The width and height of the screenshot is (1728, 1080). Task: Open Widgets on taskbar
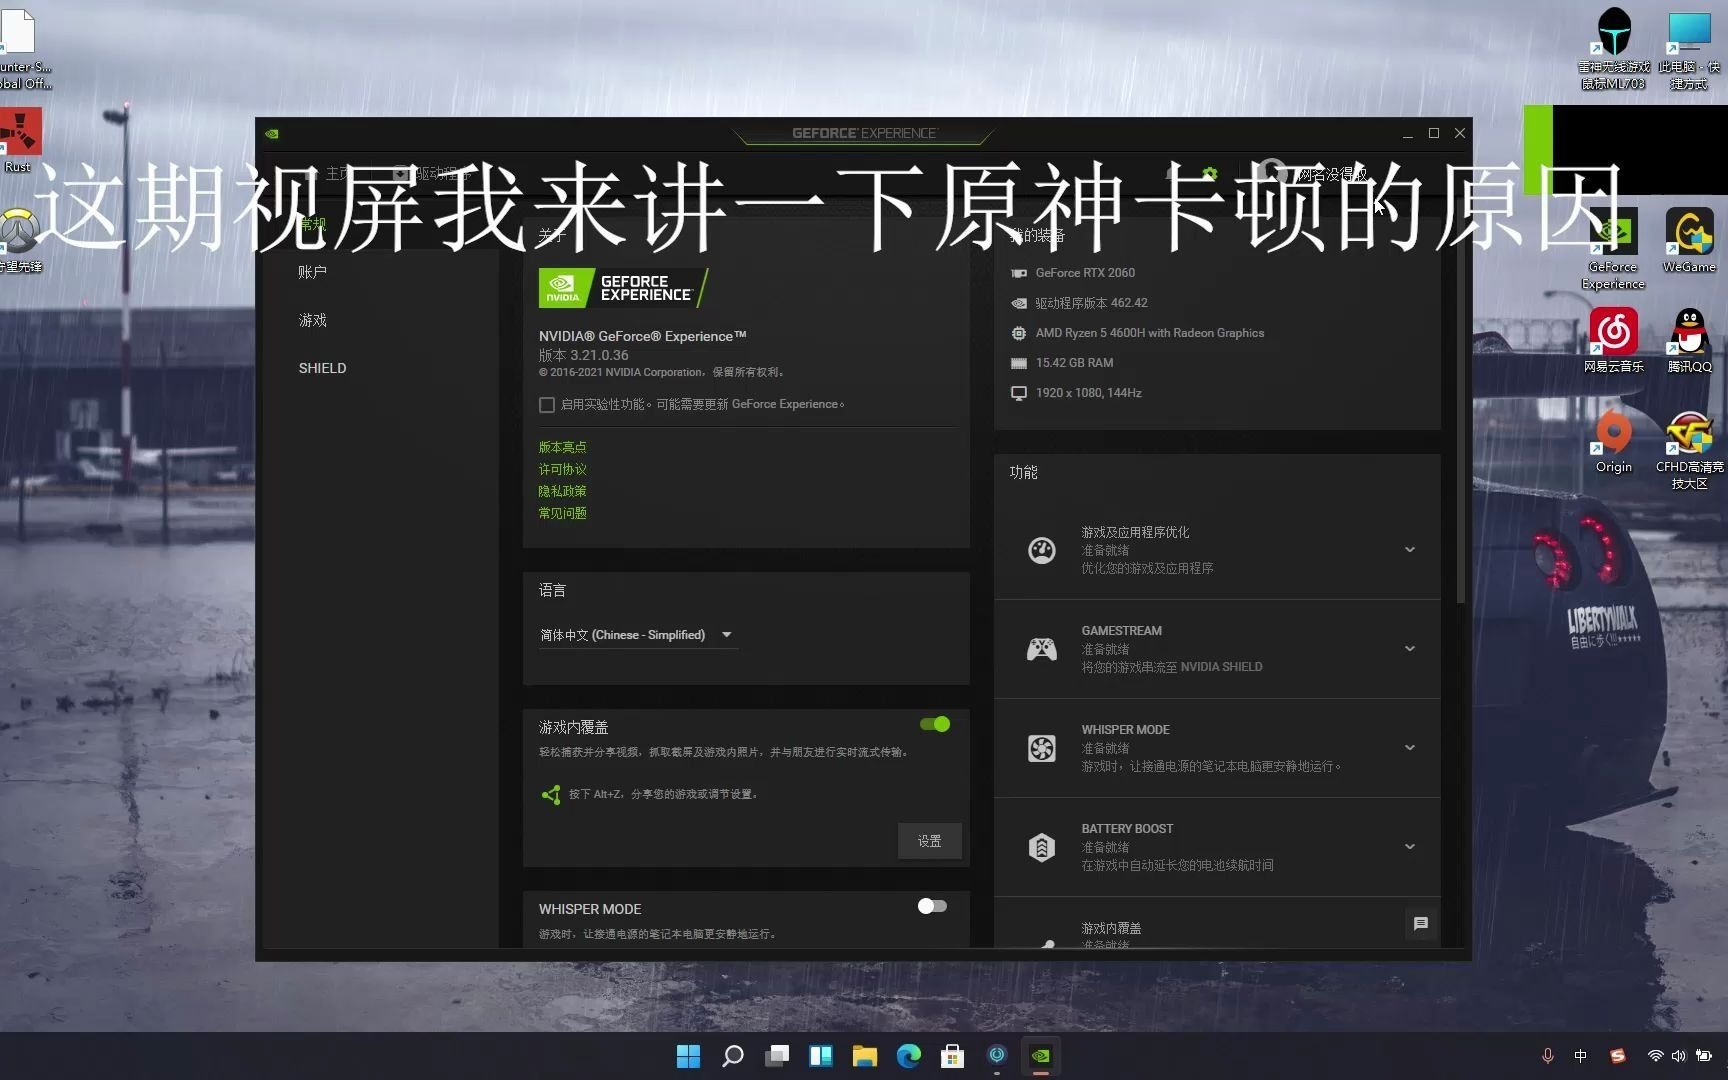(821, 1056)
